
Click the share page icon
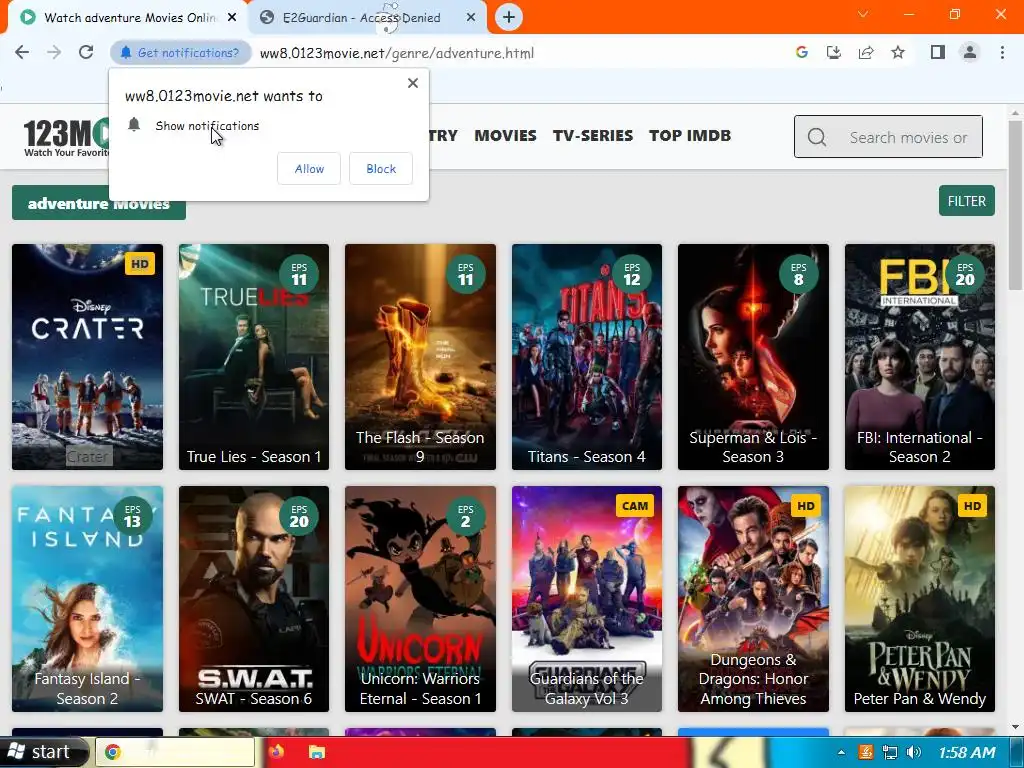tap(866, 52)
